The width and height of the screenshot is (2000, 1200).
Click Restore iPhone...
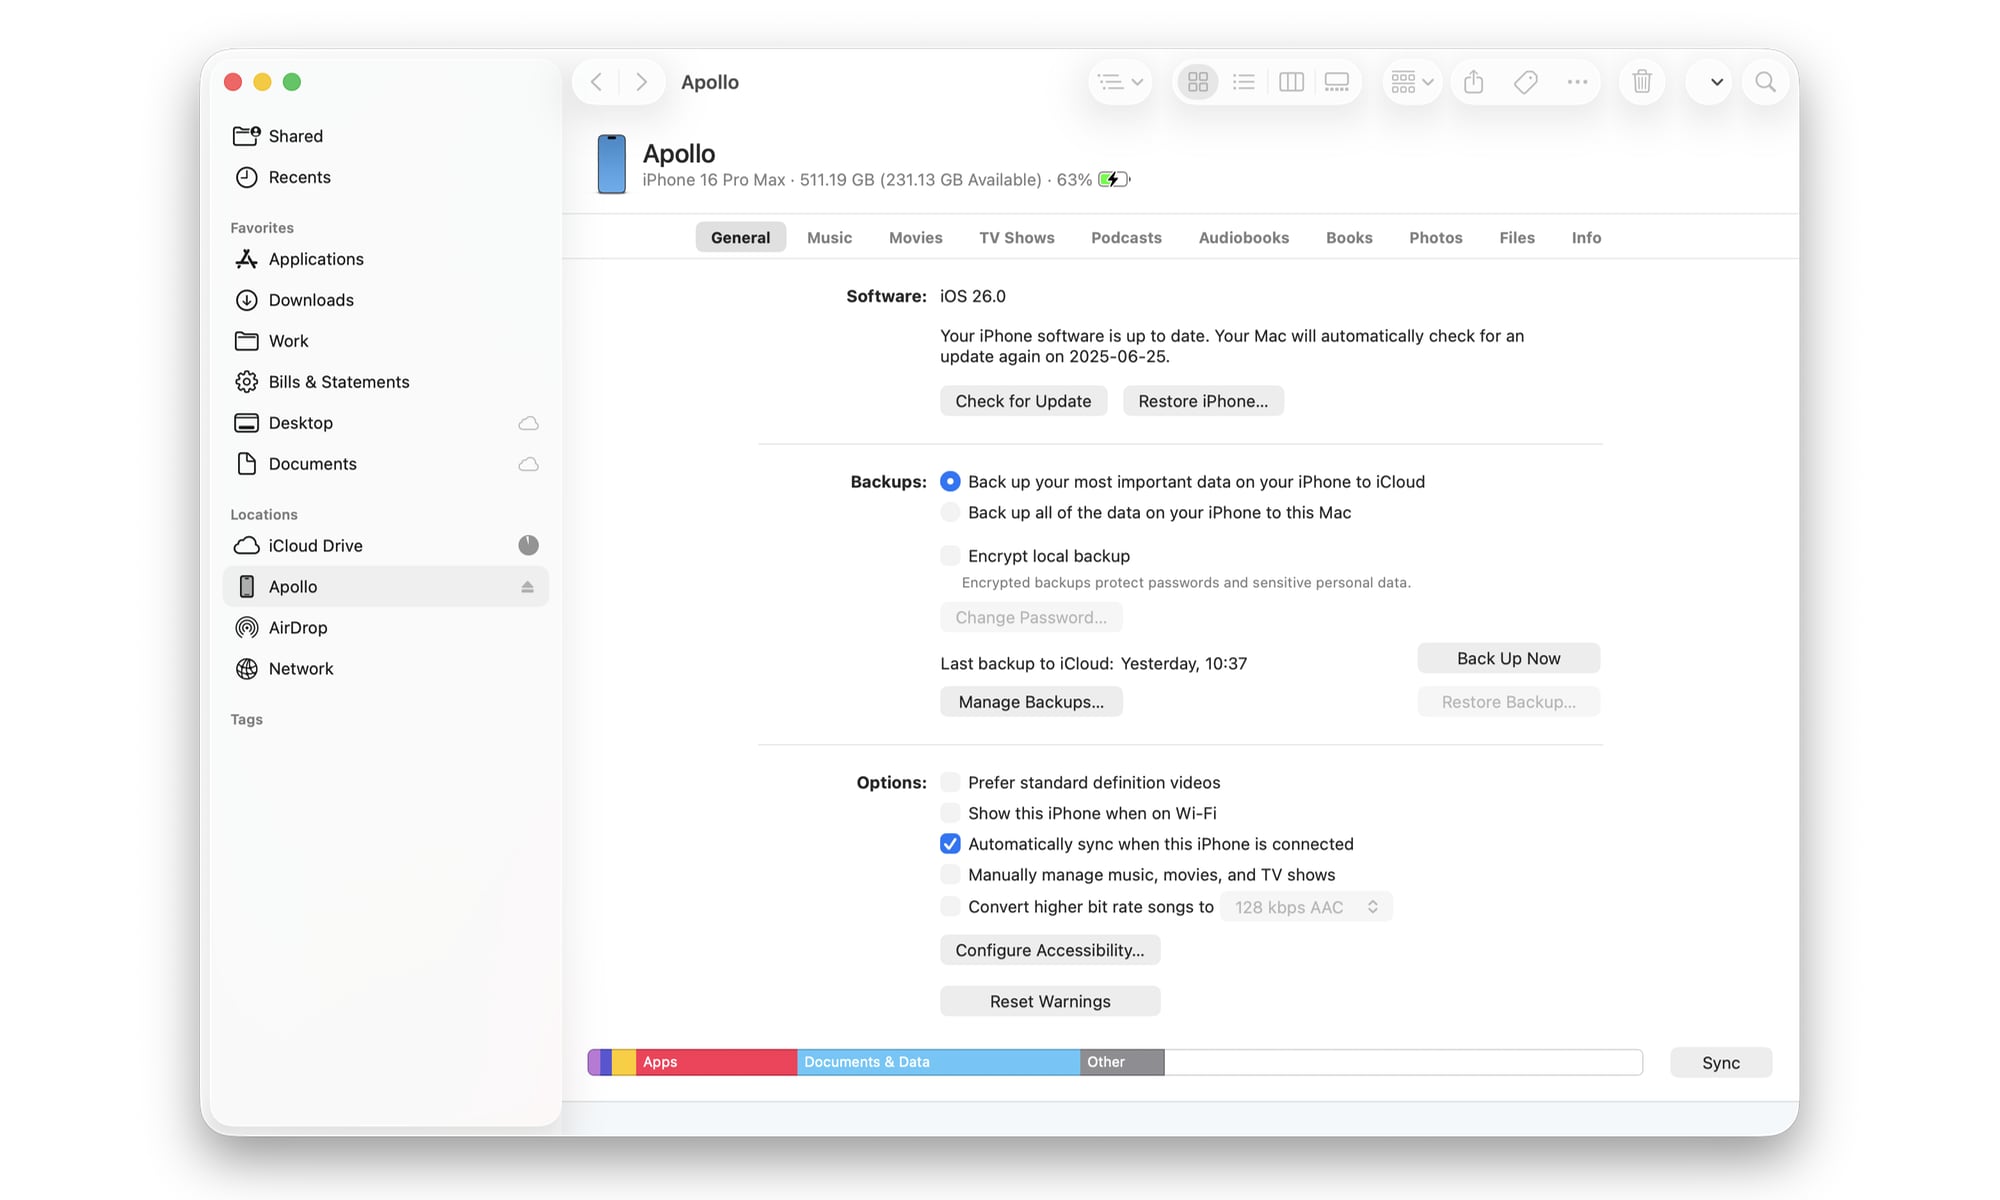pos(1203,401)
